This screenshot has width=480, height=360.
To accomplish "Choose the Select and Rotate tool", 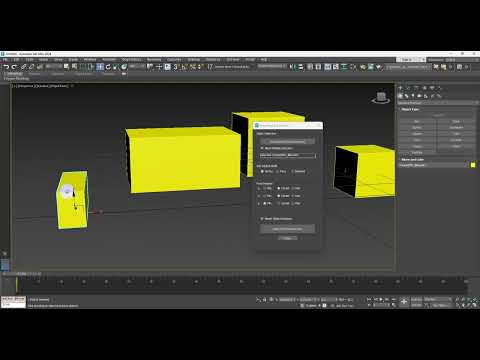I will (x=108, y=67).
